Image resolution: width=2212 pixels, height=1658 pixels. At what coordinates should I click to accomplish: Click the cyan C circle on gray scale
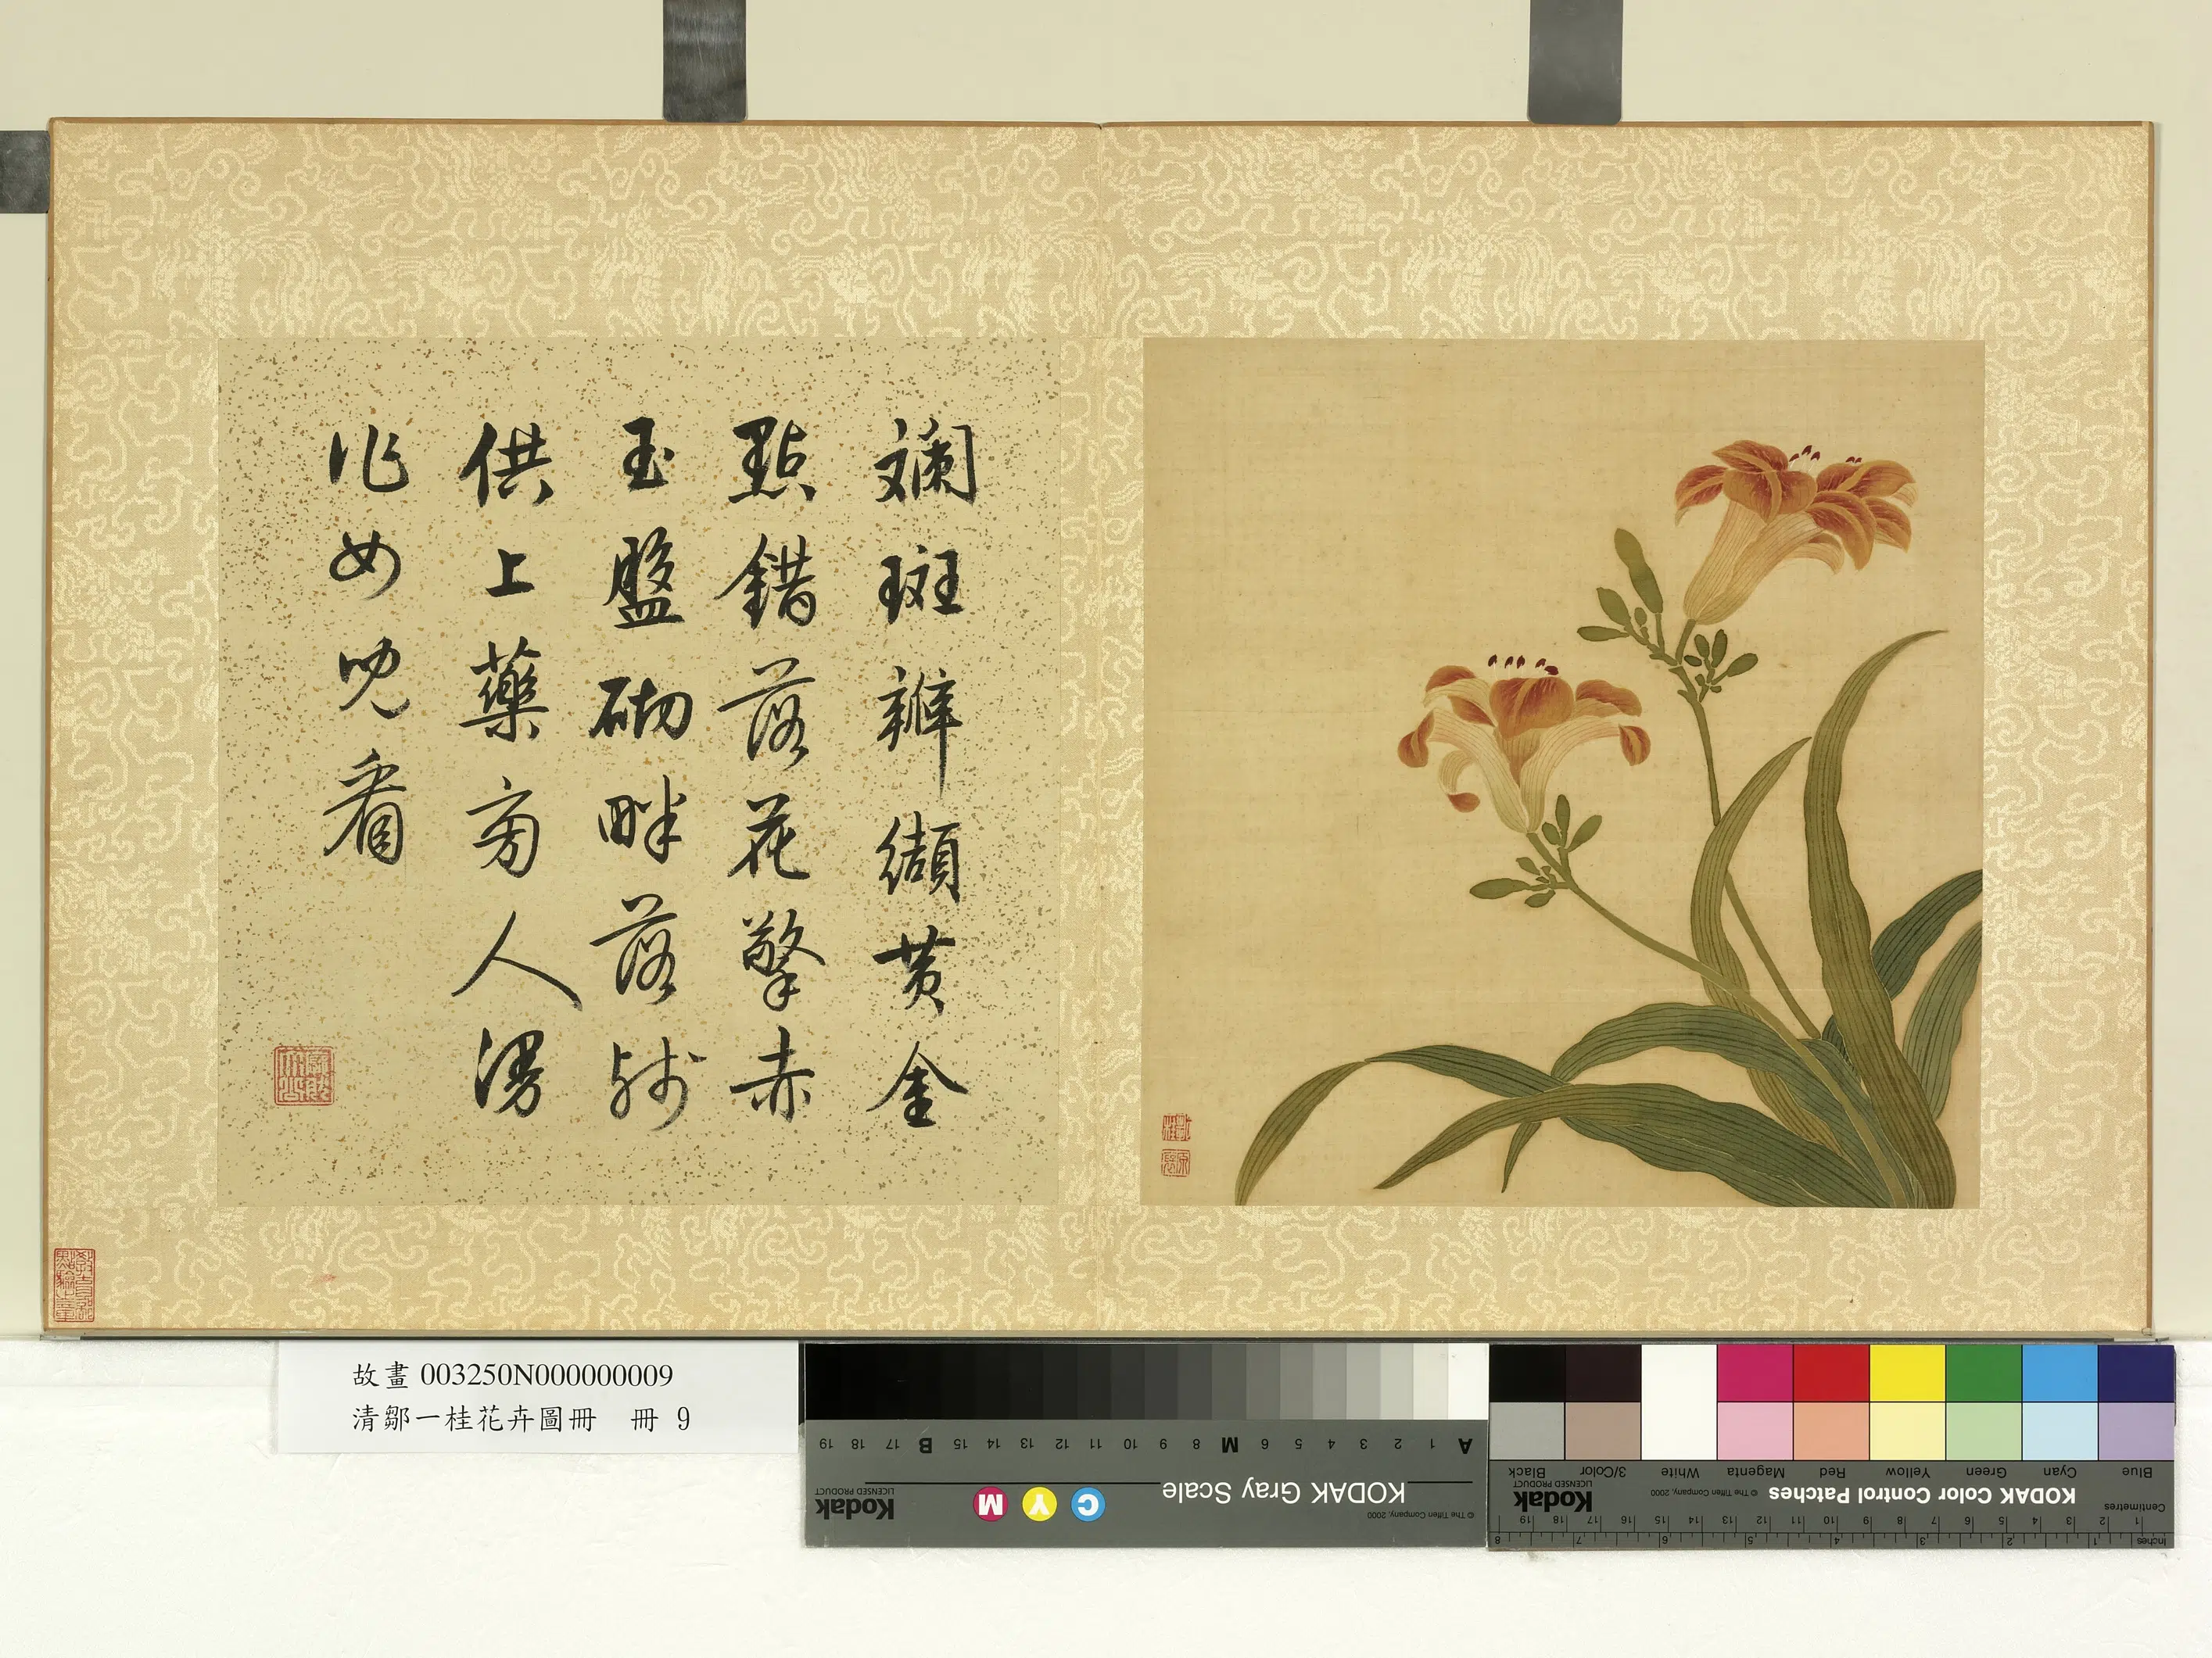(1087, 1504)
